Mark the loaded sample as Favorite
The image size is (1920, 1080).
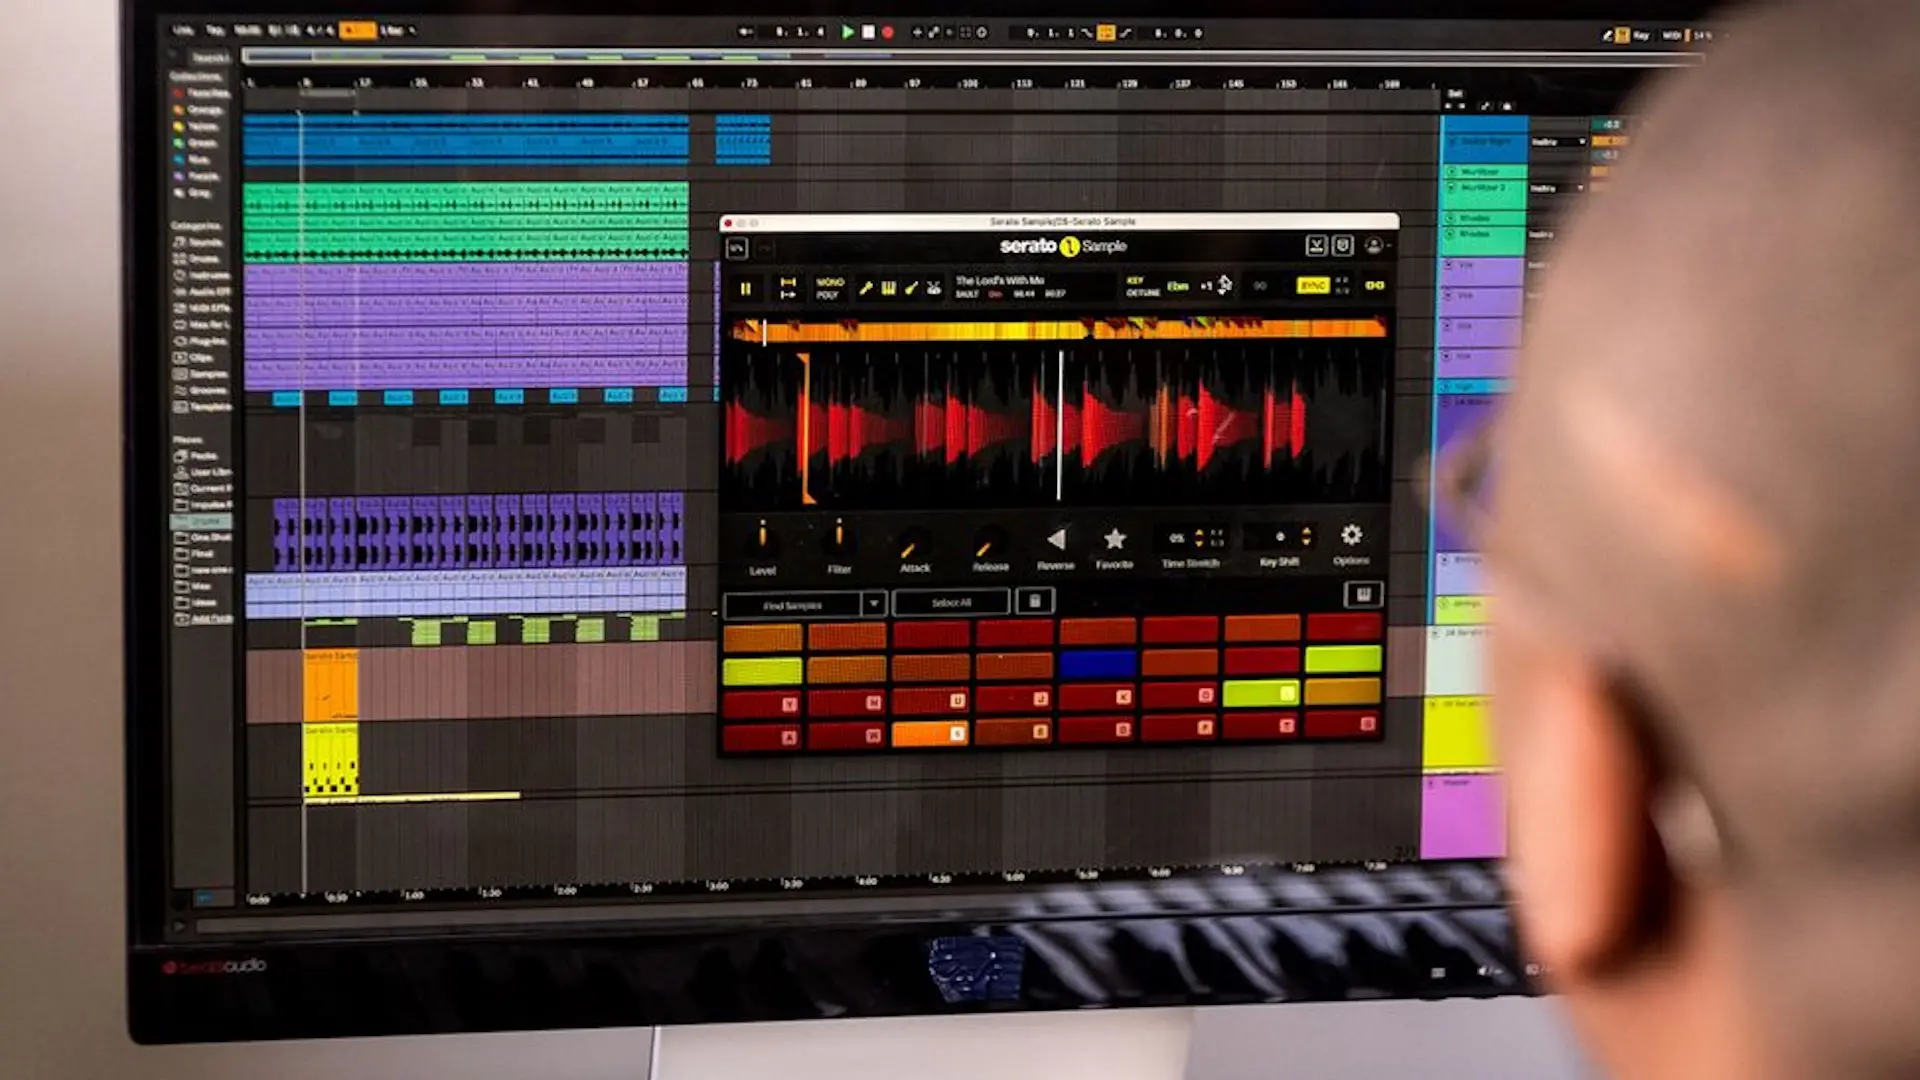pos(1116,538)
